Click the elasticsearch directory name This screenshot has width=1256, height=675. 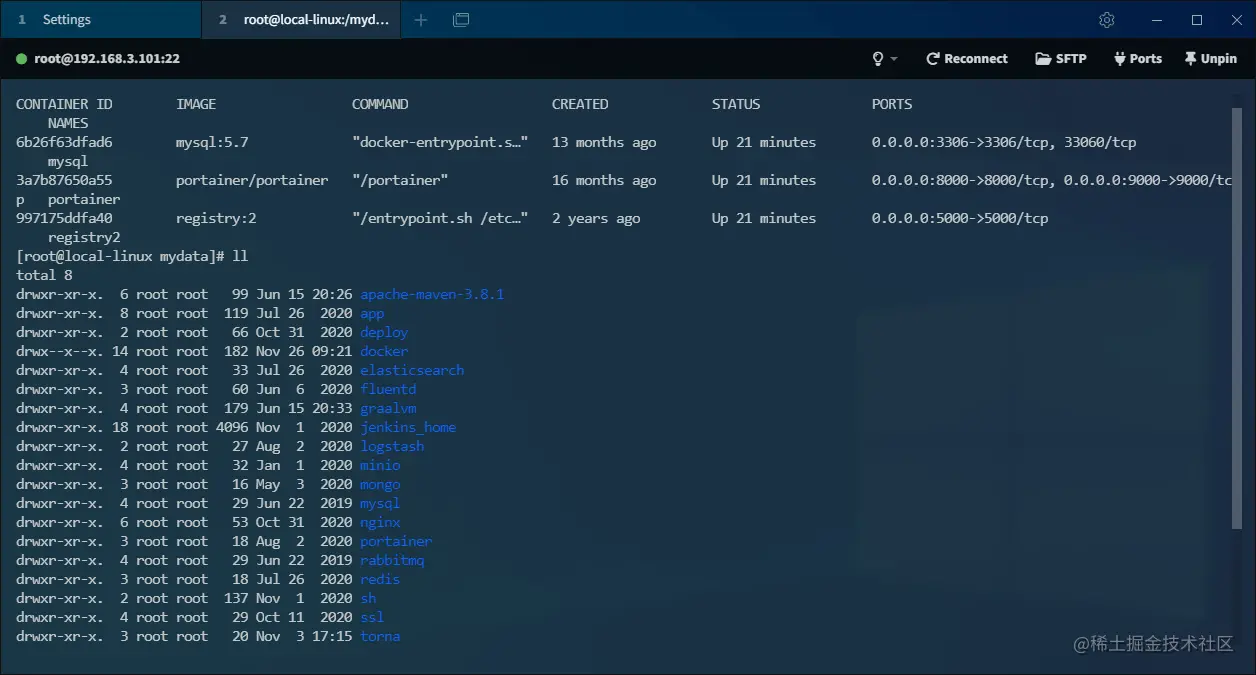click(412, 370)
